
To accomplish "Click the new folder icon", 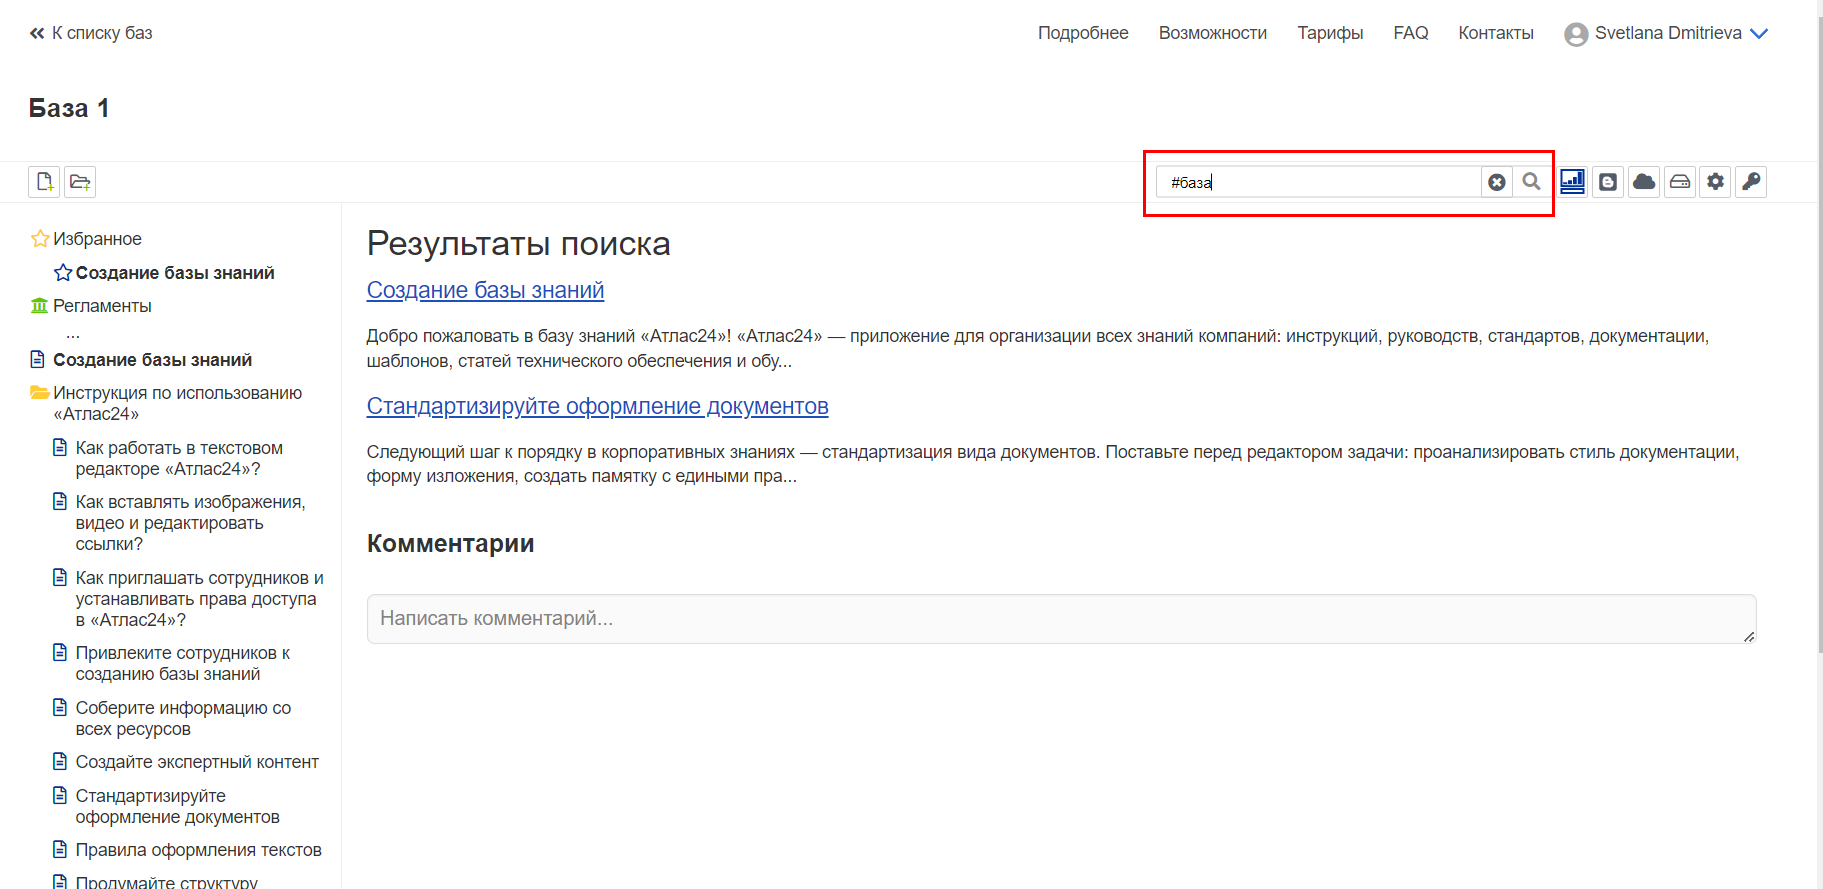I will (x=80, y=182).
